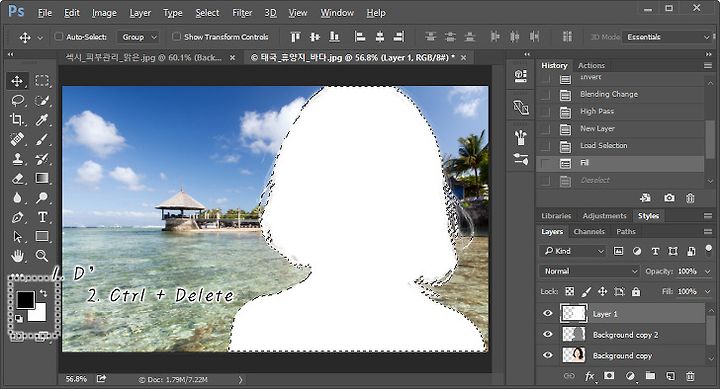Delete layer trash icon in Layers panel

tap(690, 376)
